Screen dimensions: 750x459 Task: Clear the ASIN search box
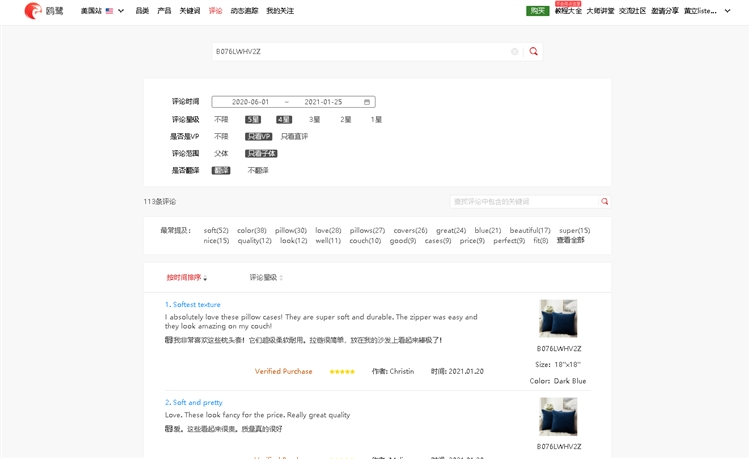click(x=515, y=52)
